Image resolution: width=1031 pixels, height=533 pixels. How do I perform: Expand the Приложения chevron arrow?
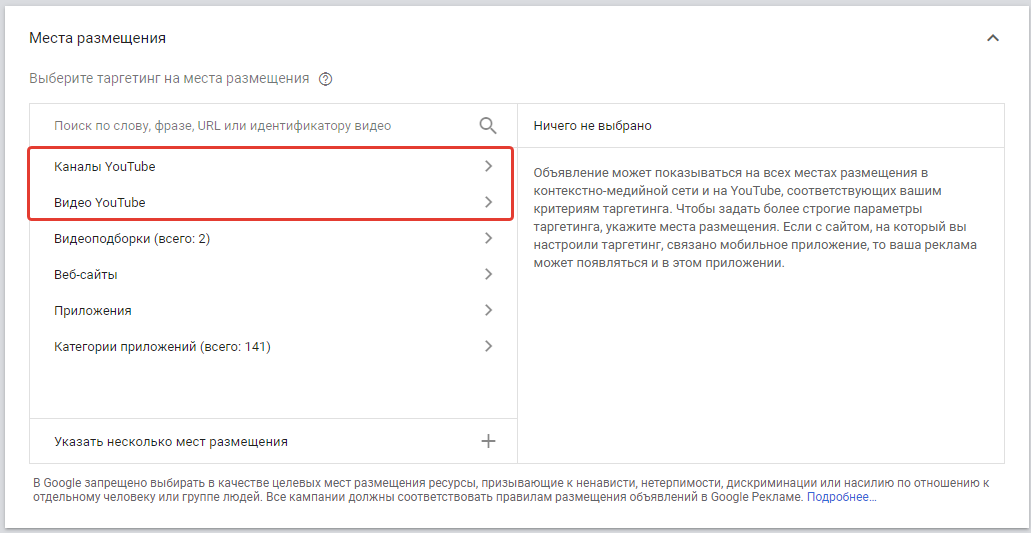click(488, 310)
